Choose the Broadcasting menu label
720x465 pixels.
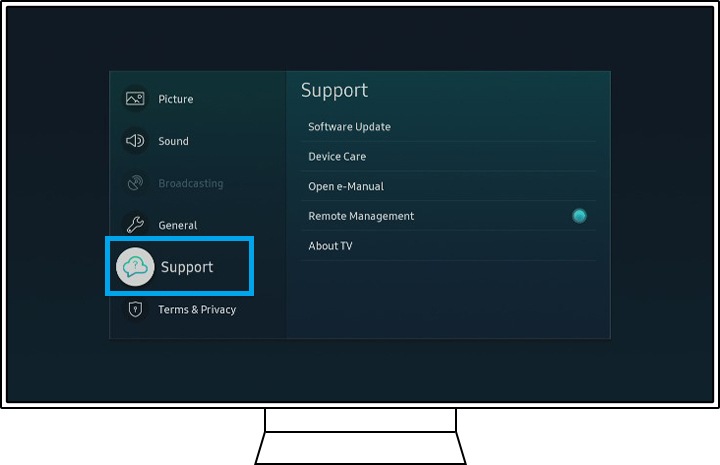tap(190, 183)
